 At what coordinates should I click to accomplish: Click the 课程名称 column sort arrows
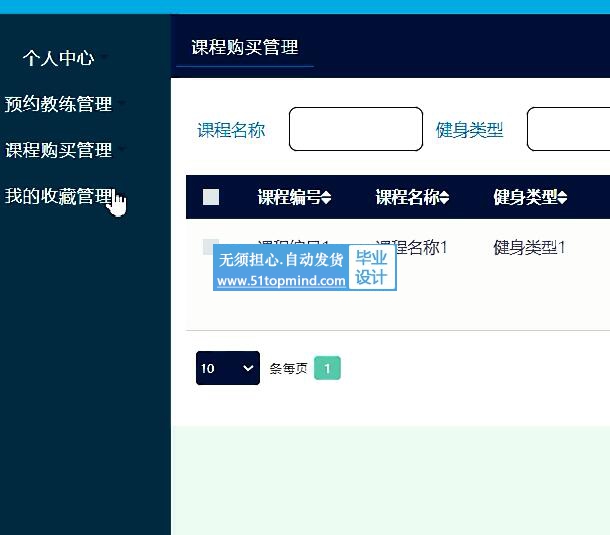445,198
